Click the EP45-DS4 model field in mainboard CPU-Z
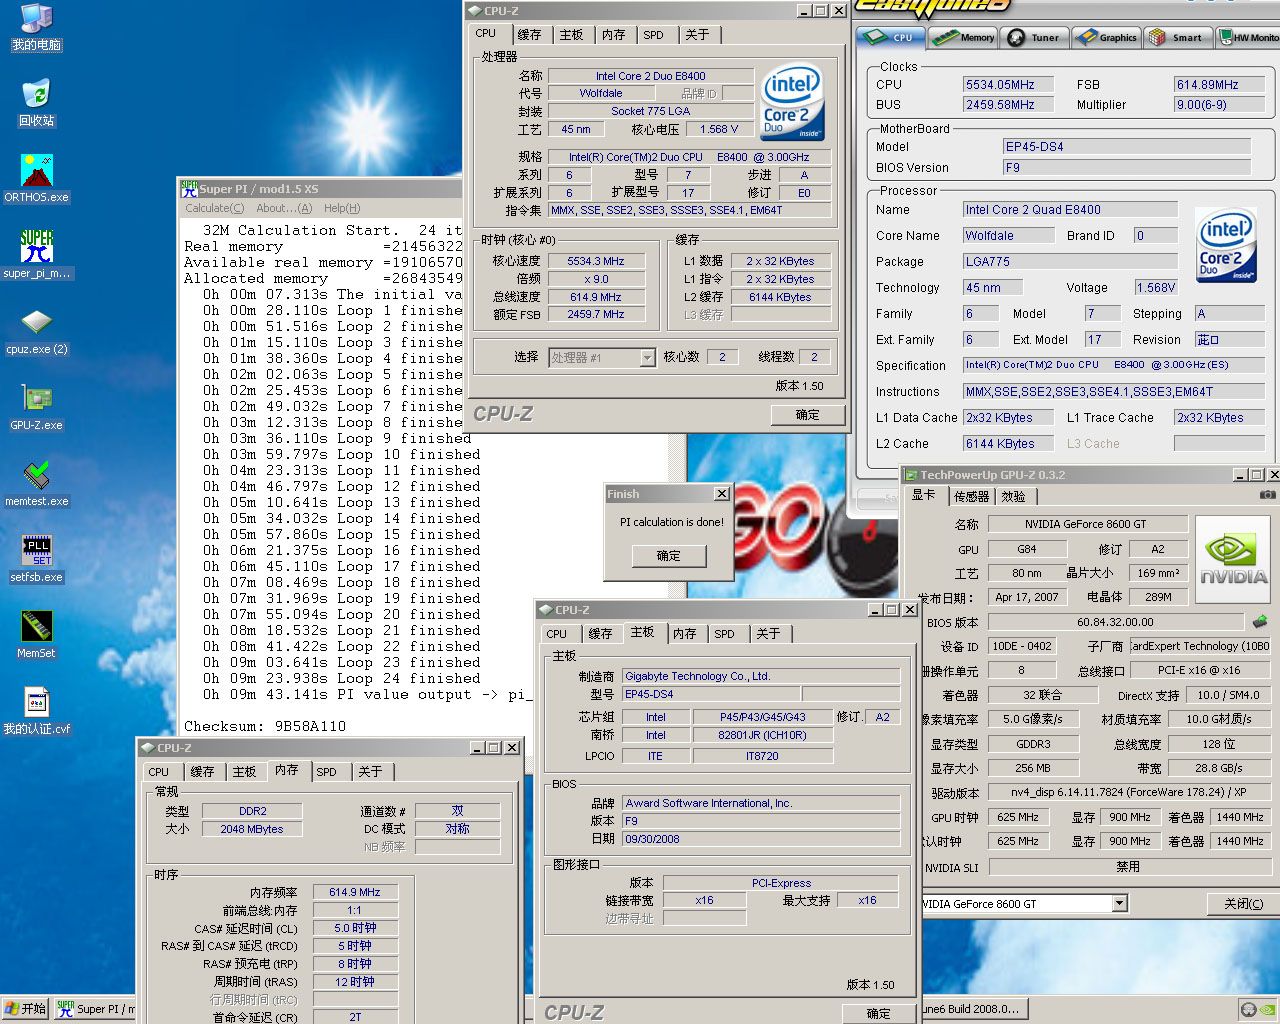Image resolution: width=1280 pixels, height=1024 pixels. (711, 694)
